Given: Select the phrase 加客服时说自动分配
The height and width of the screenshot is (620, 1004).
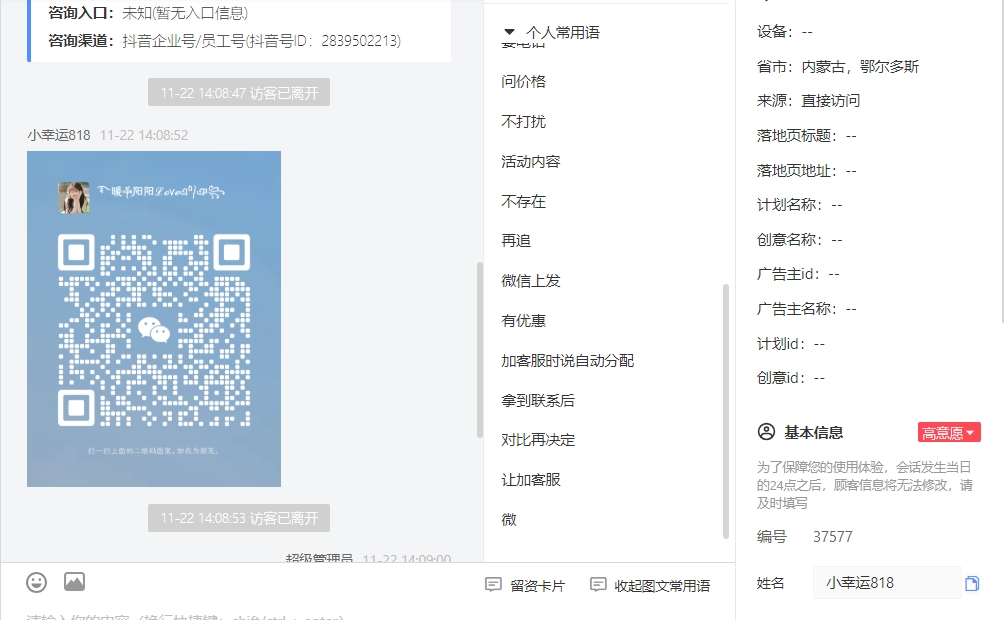Looking at the screenshot, I should tap(567, 361).
